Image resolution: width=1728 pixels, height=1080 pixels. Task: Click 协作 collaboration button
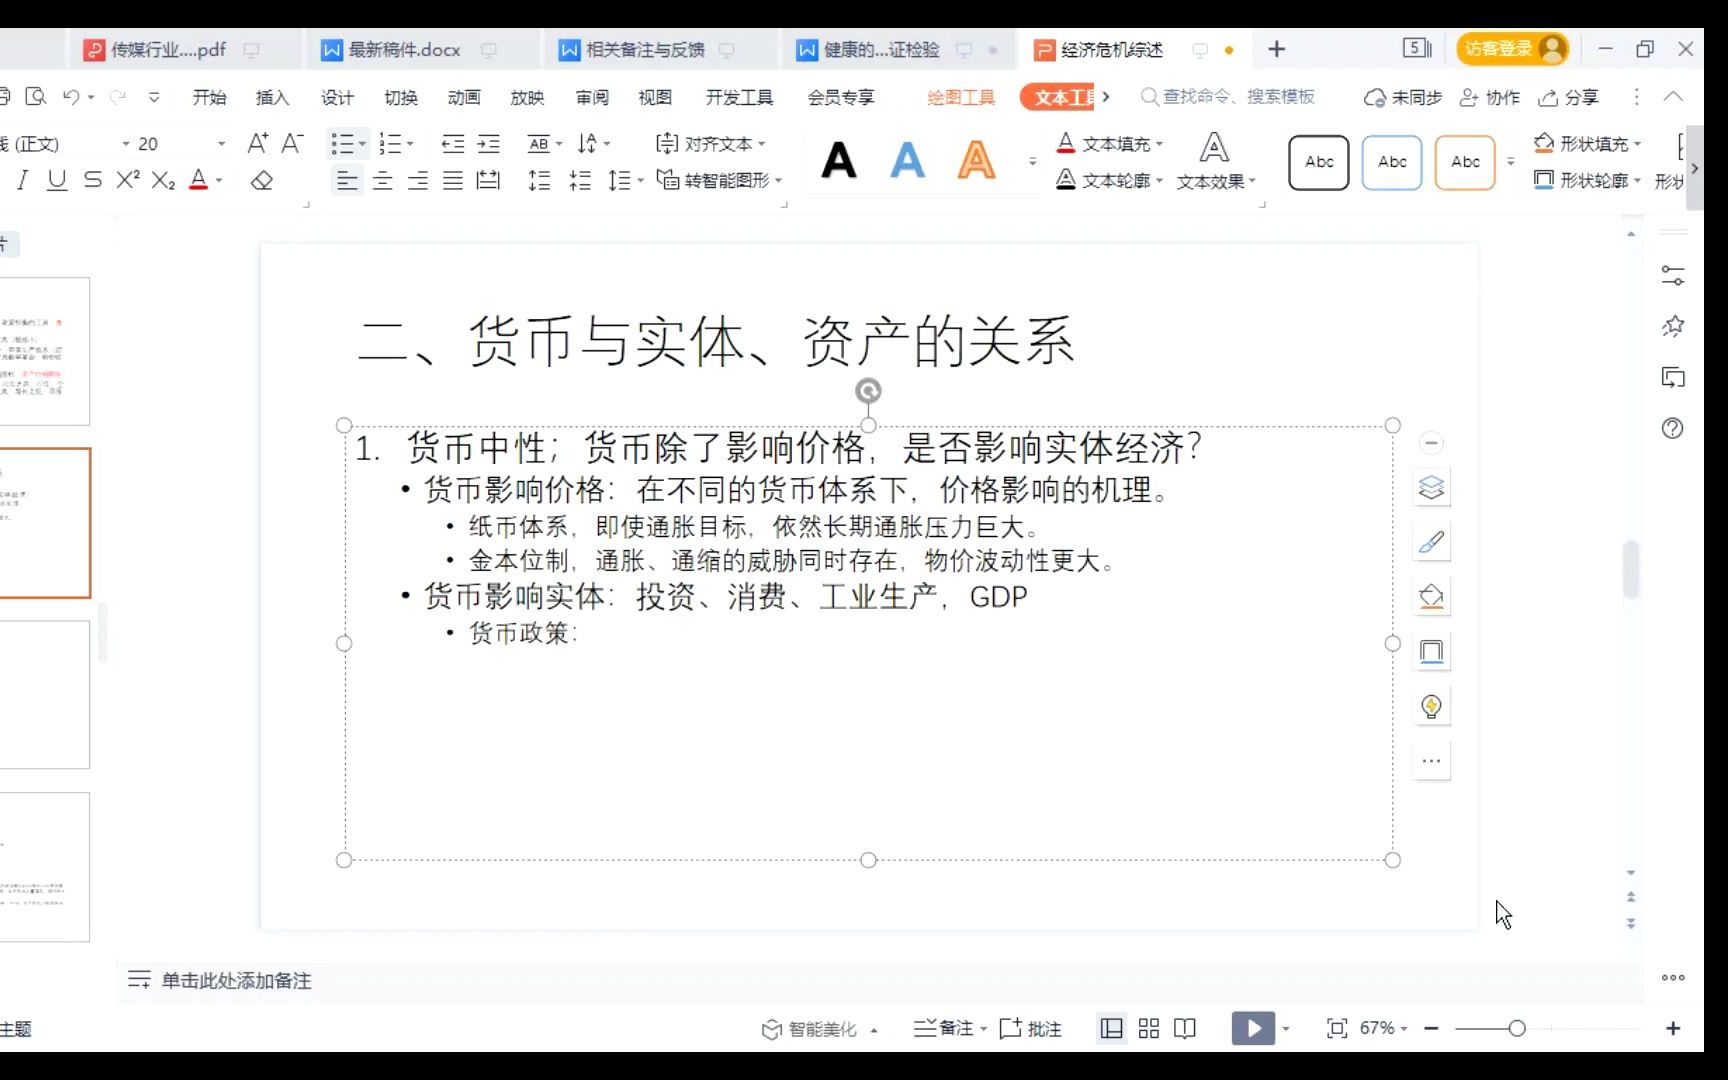point(1490,97)
